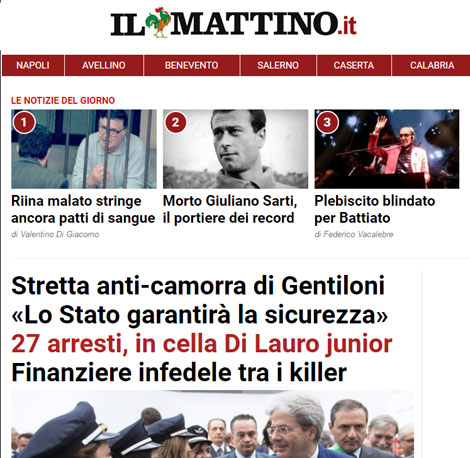
Task: Select the Benevento menu item
Action: pyautogui.click(x=192, y=65)
